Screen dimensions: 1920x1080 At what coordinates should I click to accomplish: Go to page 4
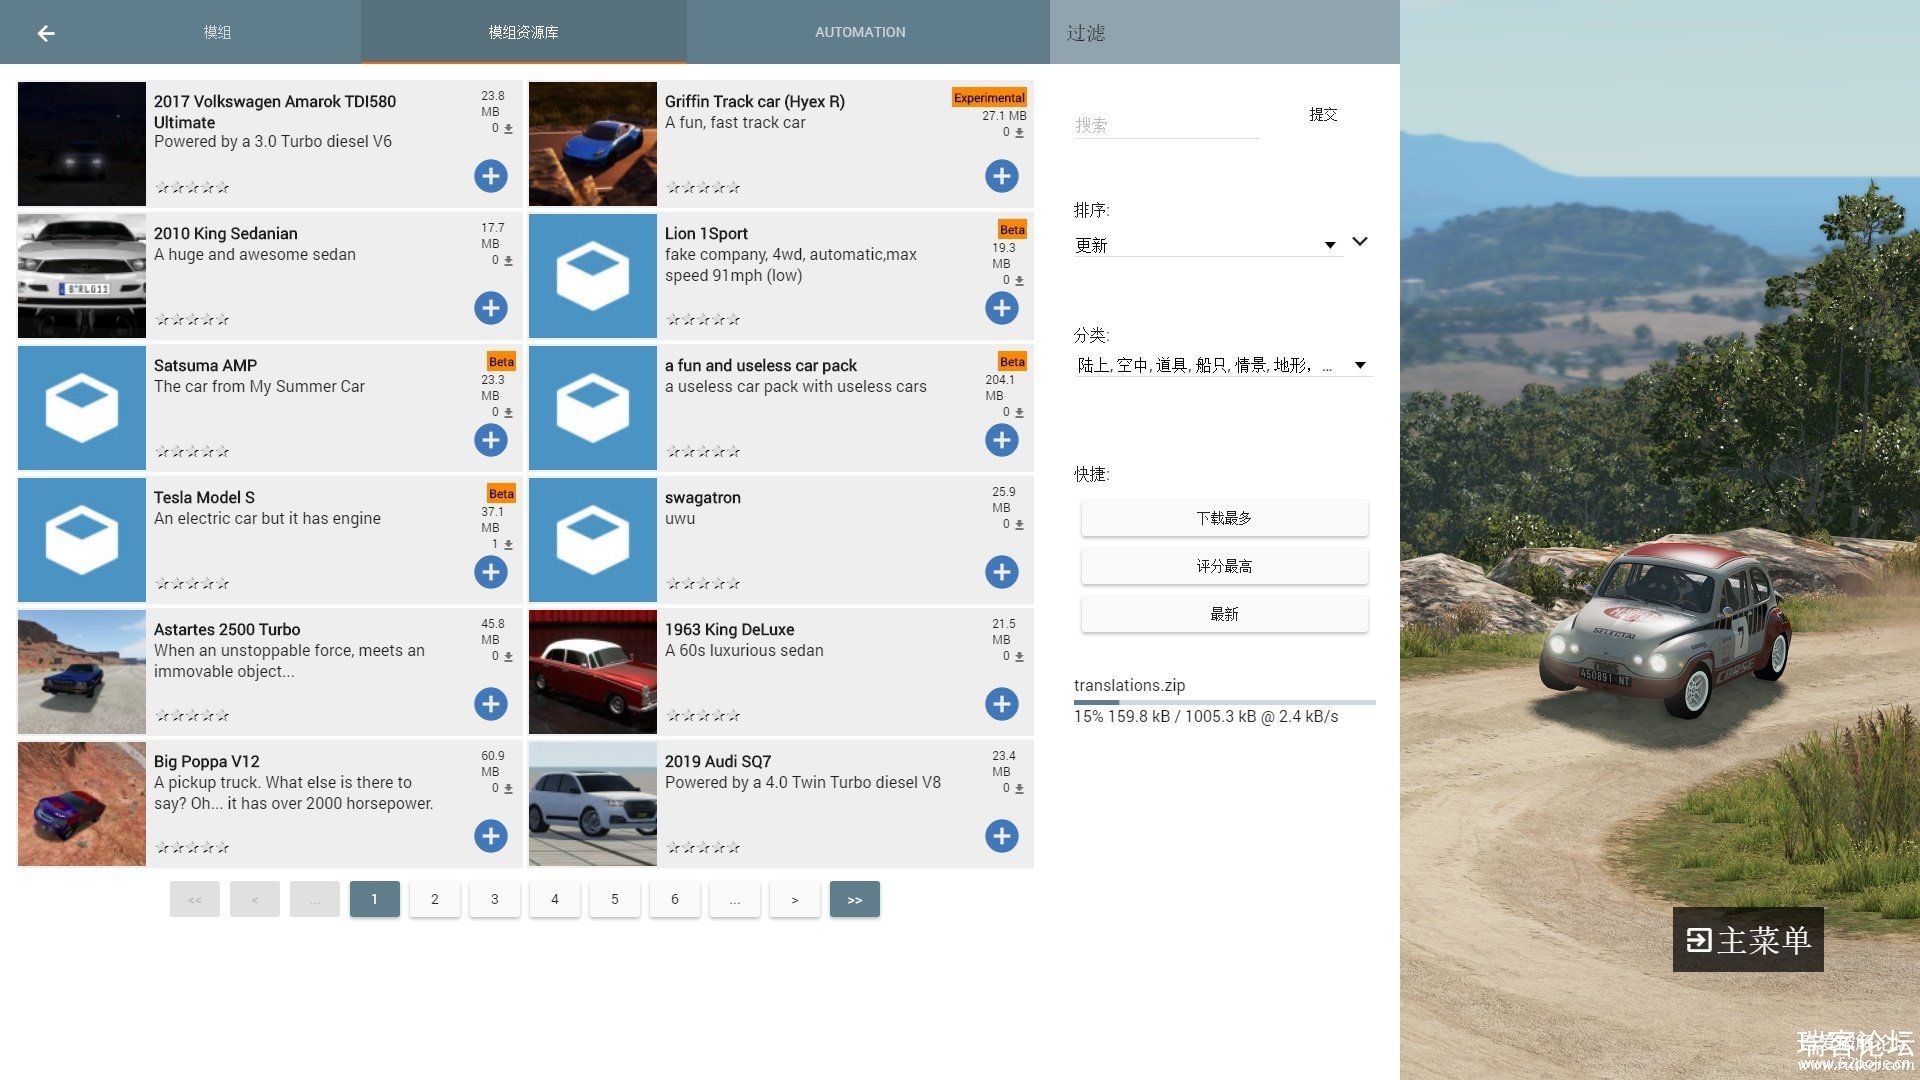tap(554, 899)
